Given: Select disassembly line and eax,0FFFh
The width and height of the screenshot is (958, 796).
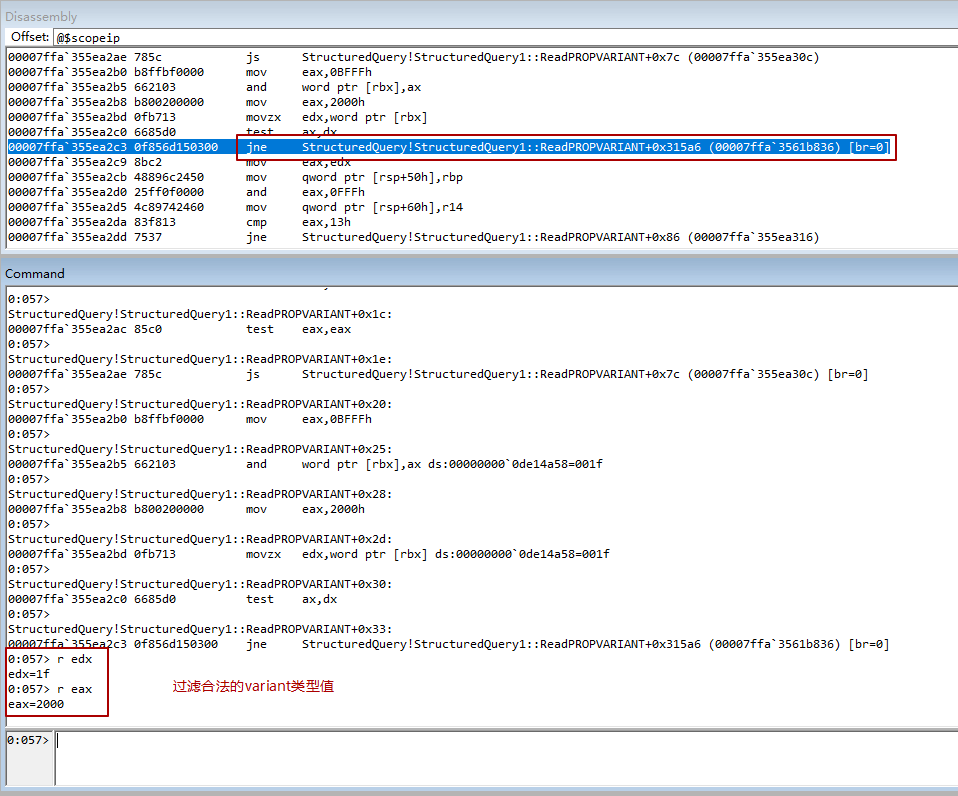Looking at the screenshot, I should click(186, 192).
